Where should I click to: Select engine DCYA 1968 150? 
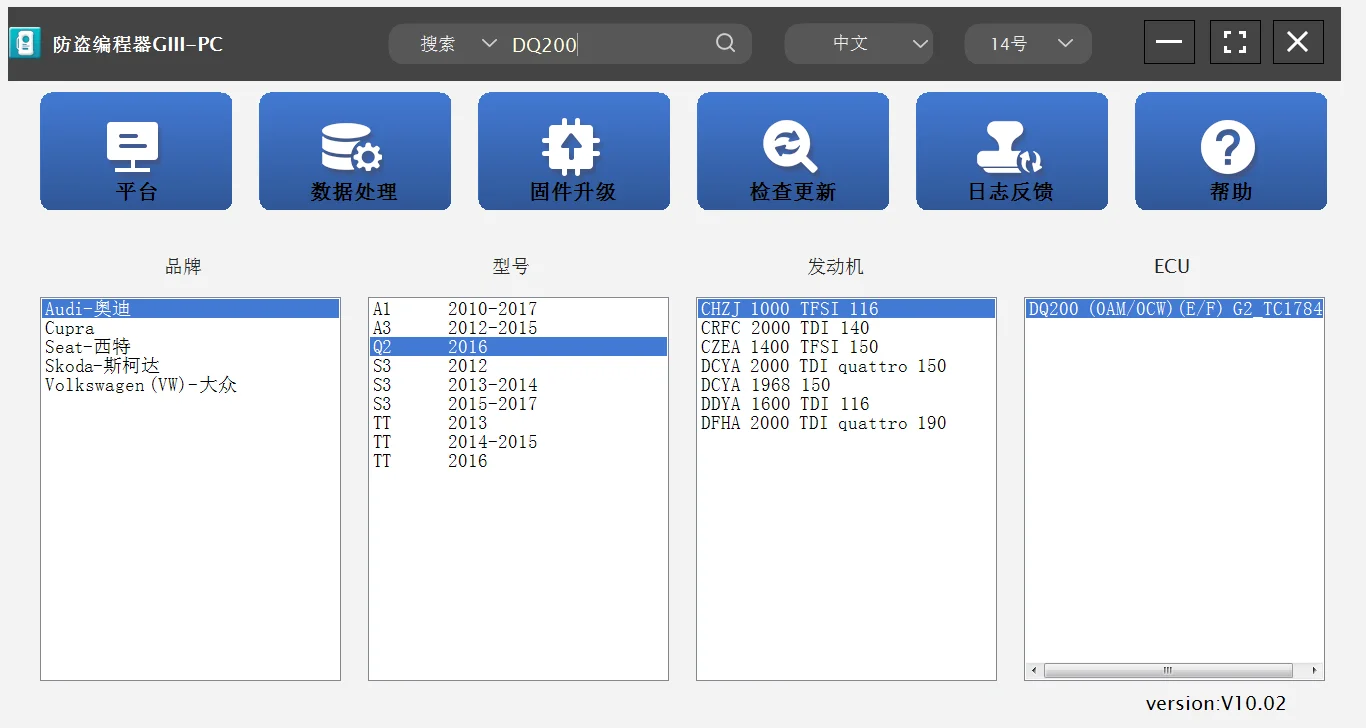[846, 385]
